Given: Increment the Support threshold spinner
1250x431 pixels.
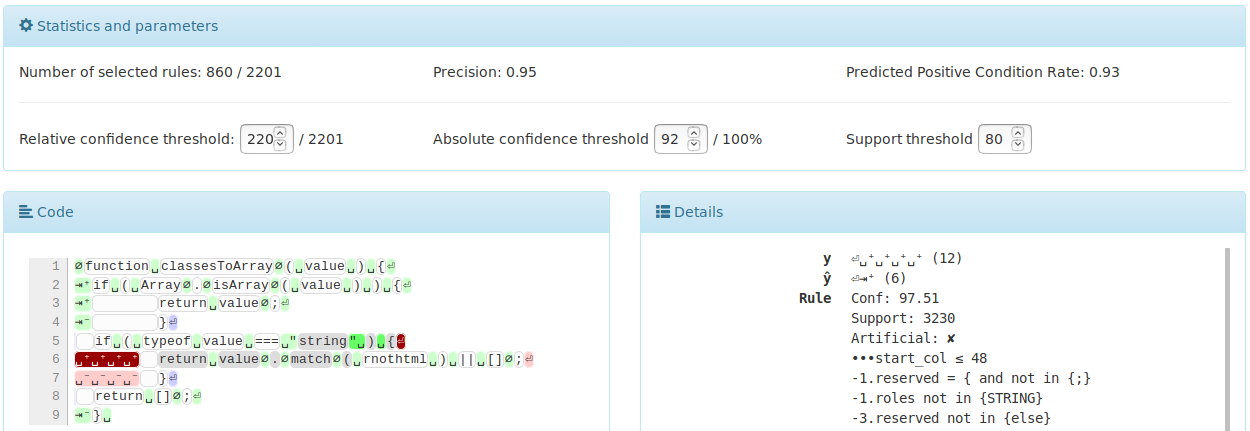Looking at the screenshot, I should point(1018,133).
